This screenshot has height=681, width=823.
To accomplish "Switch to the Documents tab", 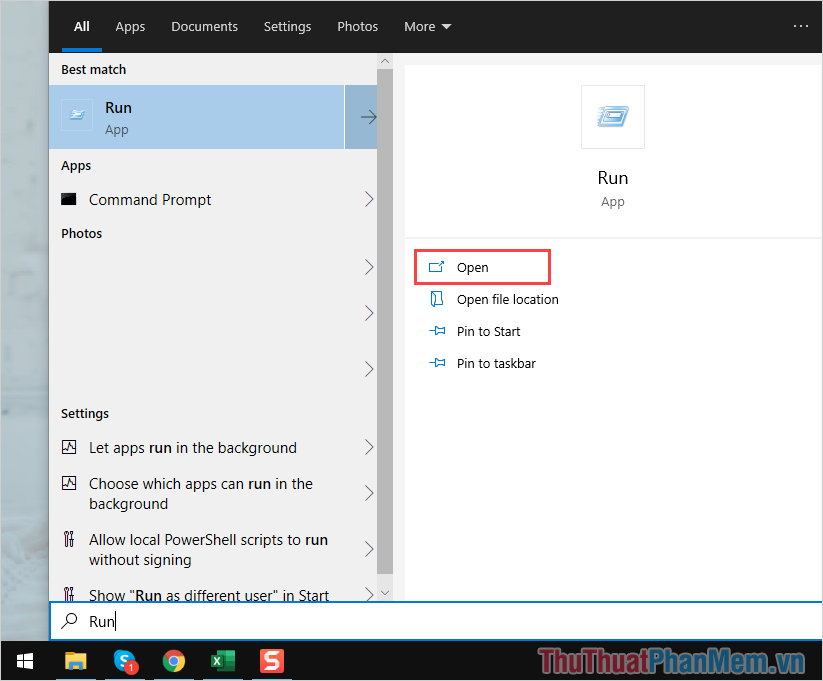I will tap(204, 26).
